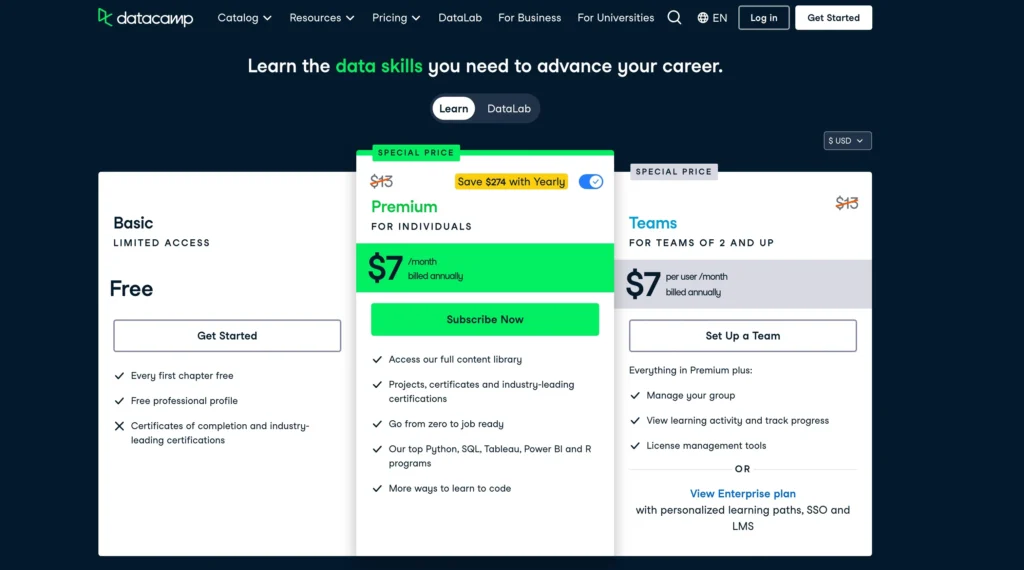Click the 'Free' price on Basic plan
The height and width of the screenshot is (570, 1024).
[x=131, y=289]
